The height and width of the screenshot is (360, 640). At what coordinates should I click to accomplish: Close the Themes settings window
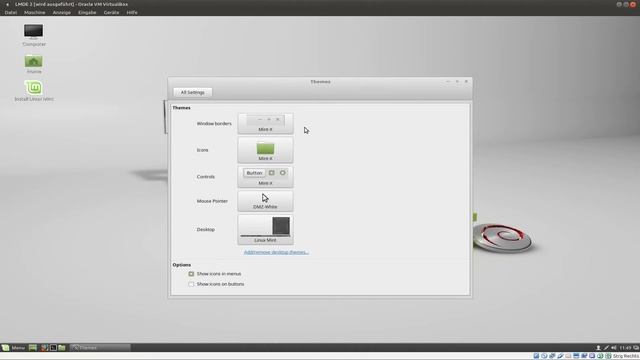tap(466, 82)
